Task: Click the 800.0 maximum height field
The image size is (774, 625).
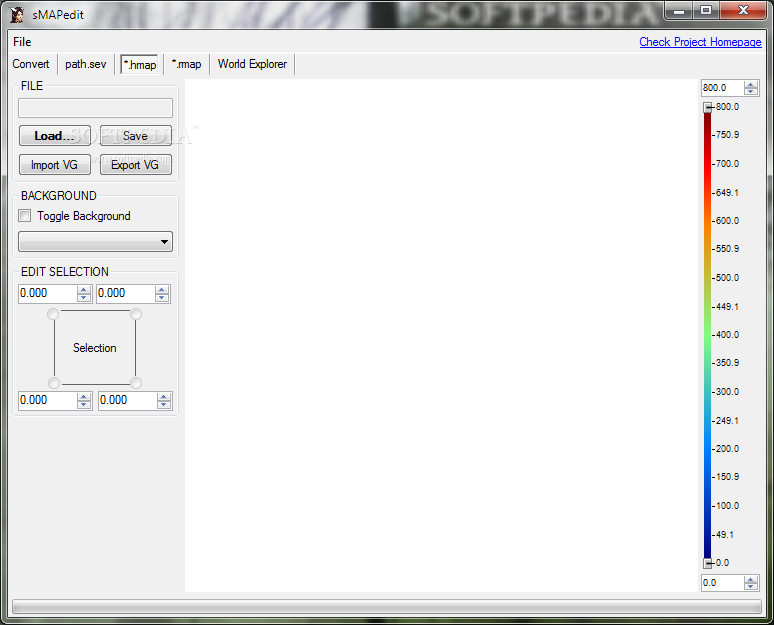Action: (722, 88)
